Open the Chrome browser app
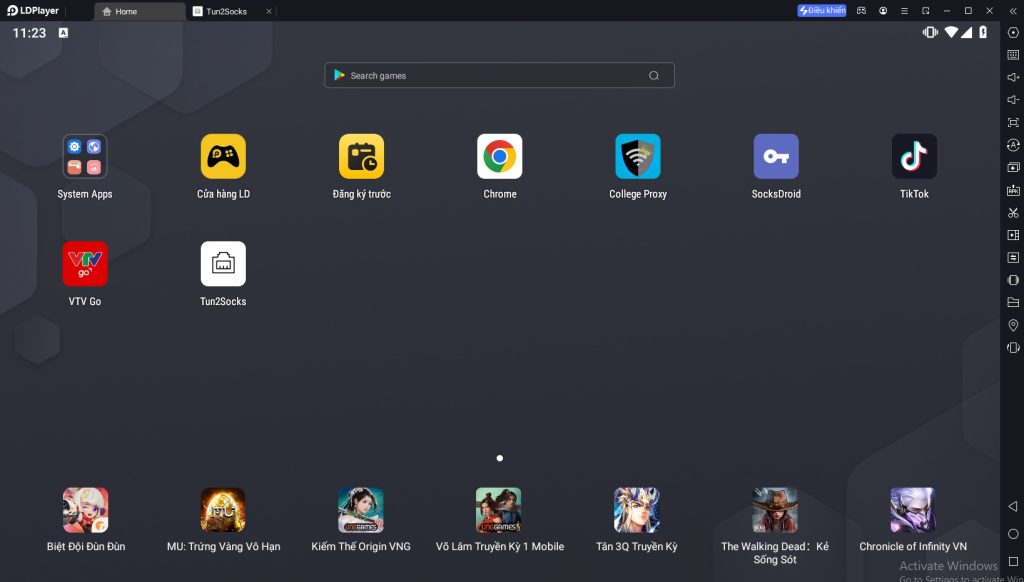This screenshot has width=1024, height=582. click(x=499, y=157)
